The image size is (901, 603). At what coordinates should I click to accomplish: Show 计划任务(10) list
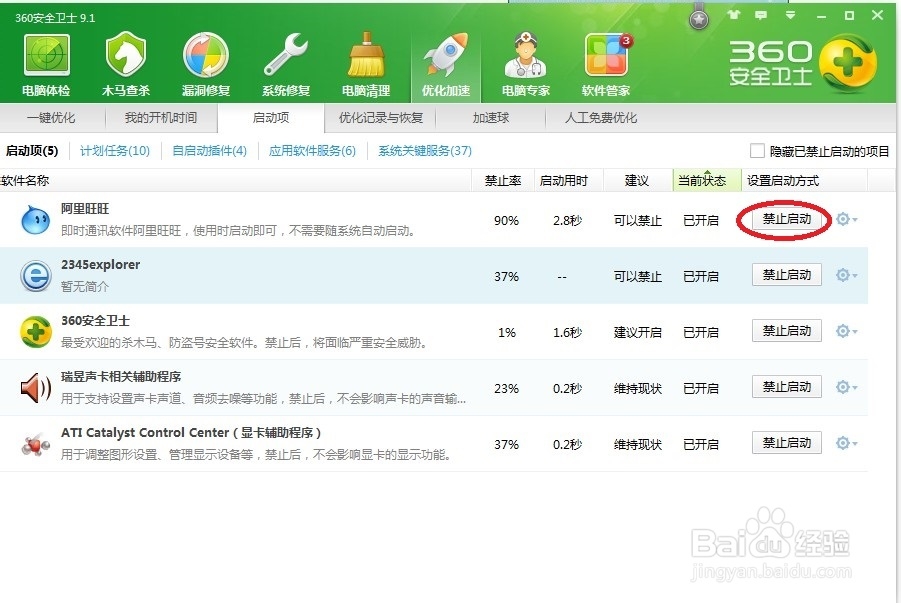point(115,151)
